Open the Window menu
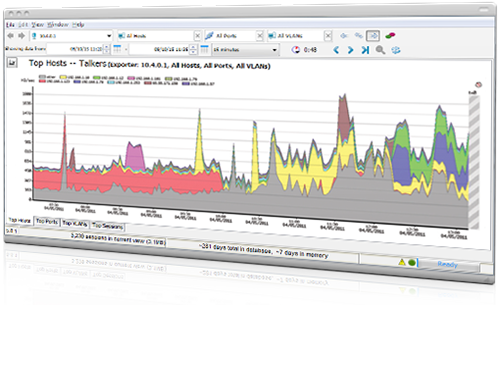This screenshot has width=500, height=375. 58,25
